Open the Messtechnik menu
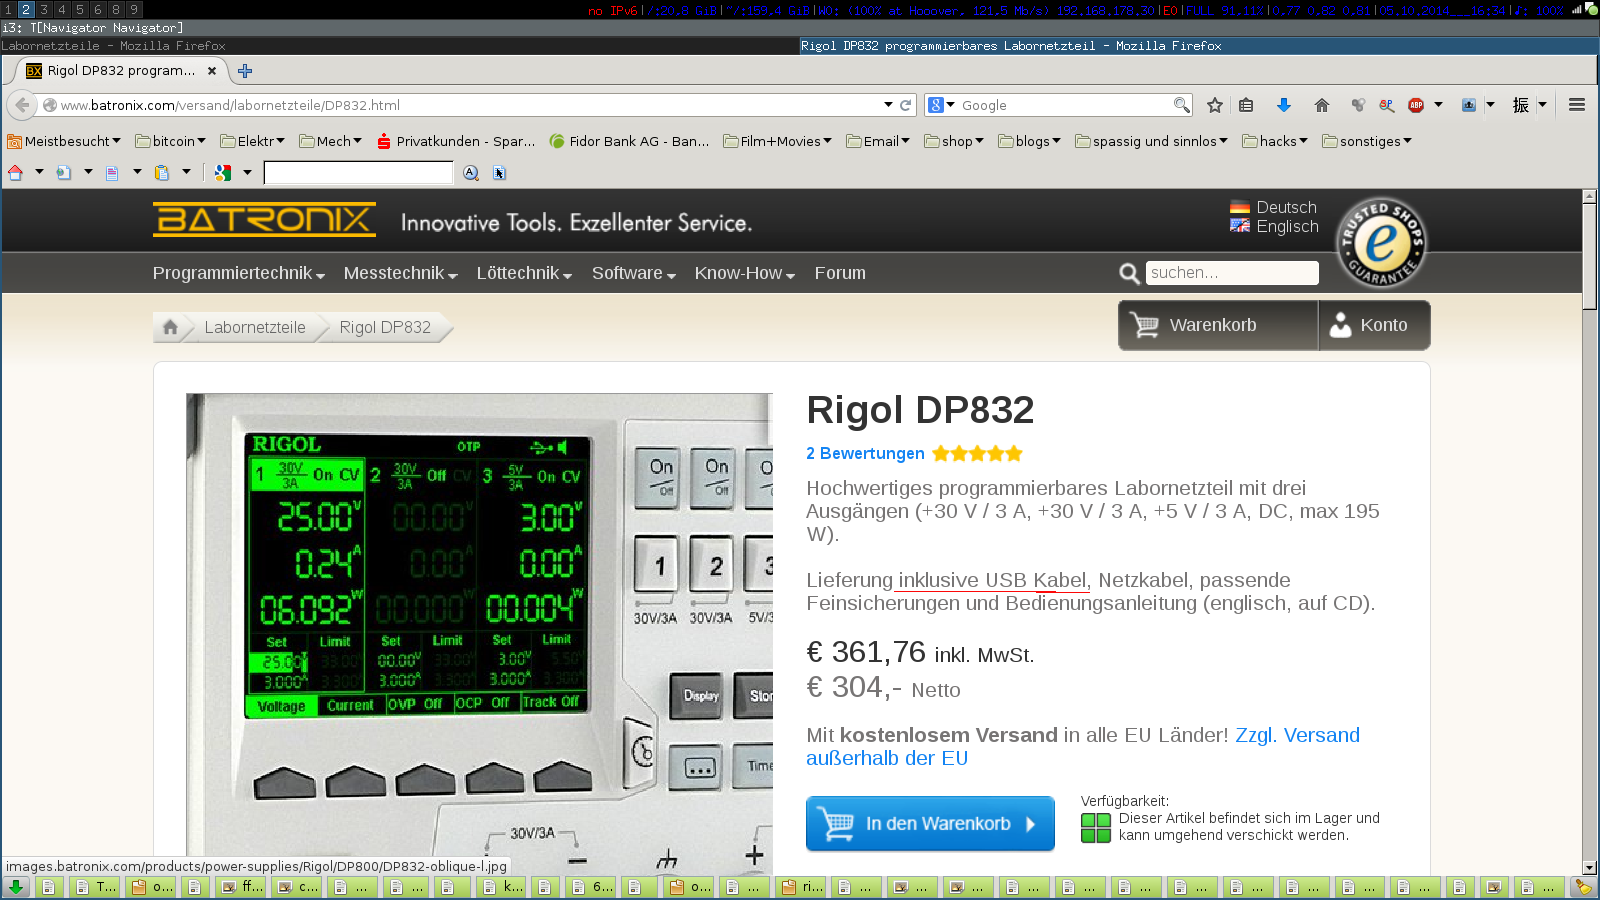This screenshot has height=900, width=1600. (400, 273)
